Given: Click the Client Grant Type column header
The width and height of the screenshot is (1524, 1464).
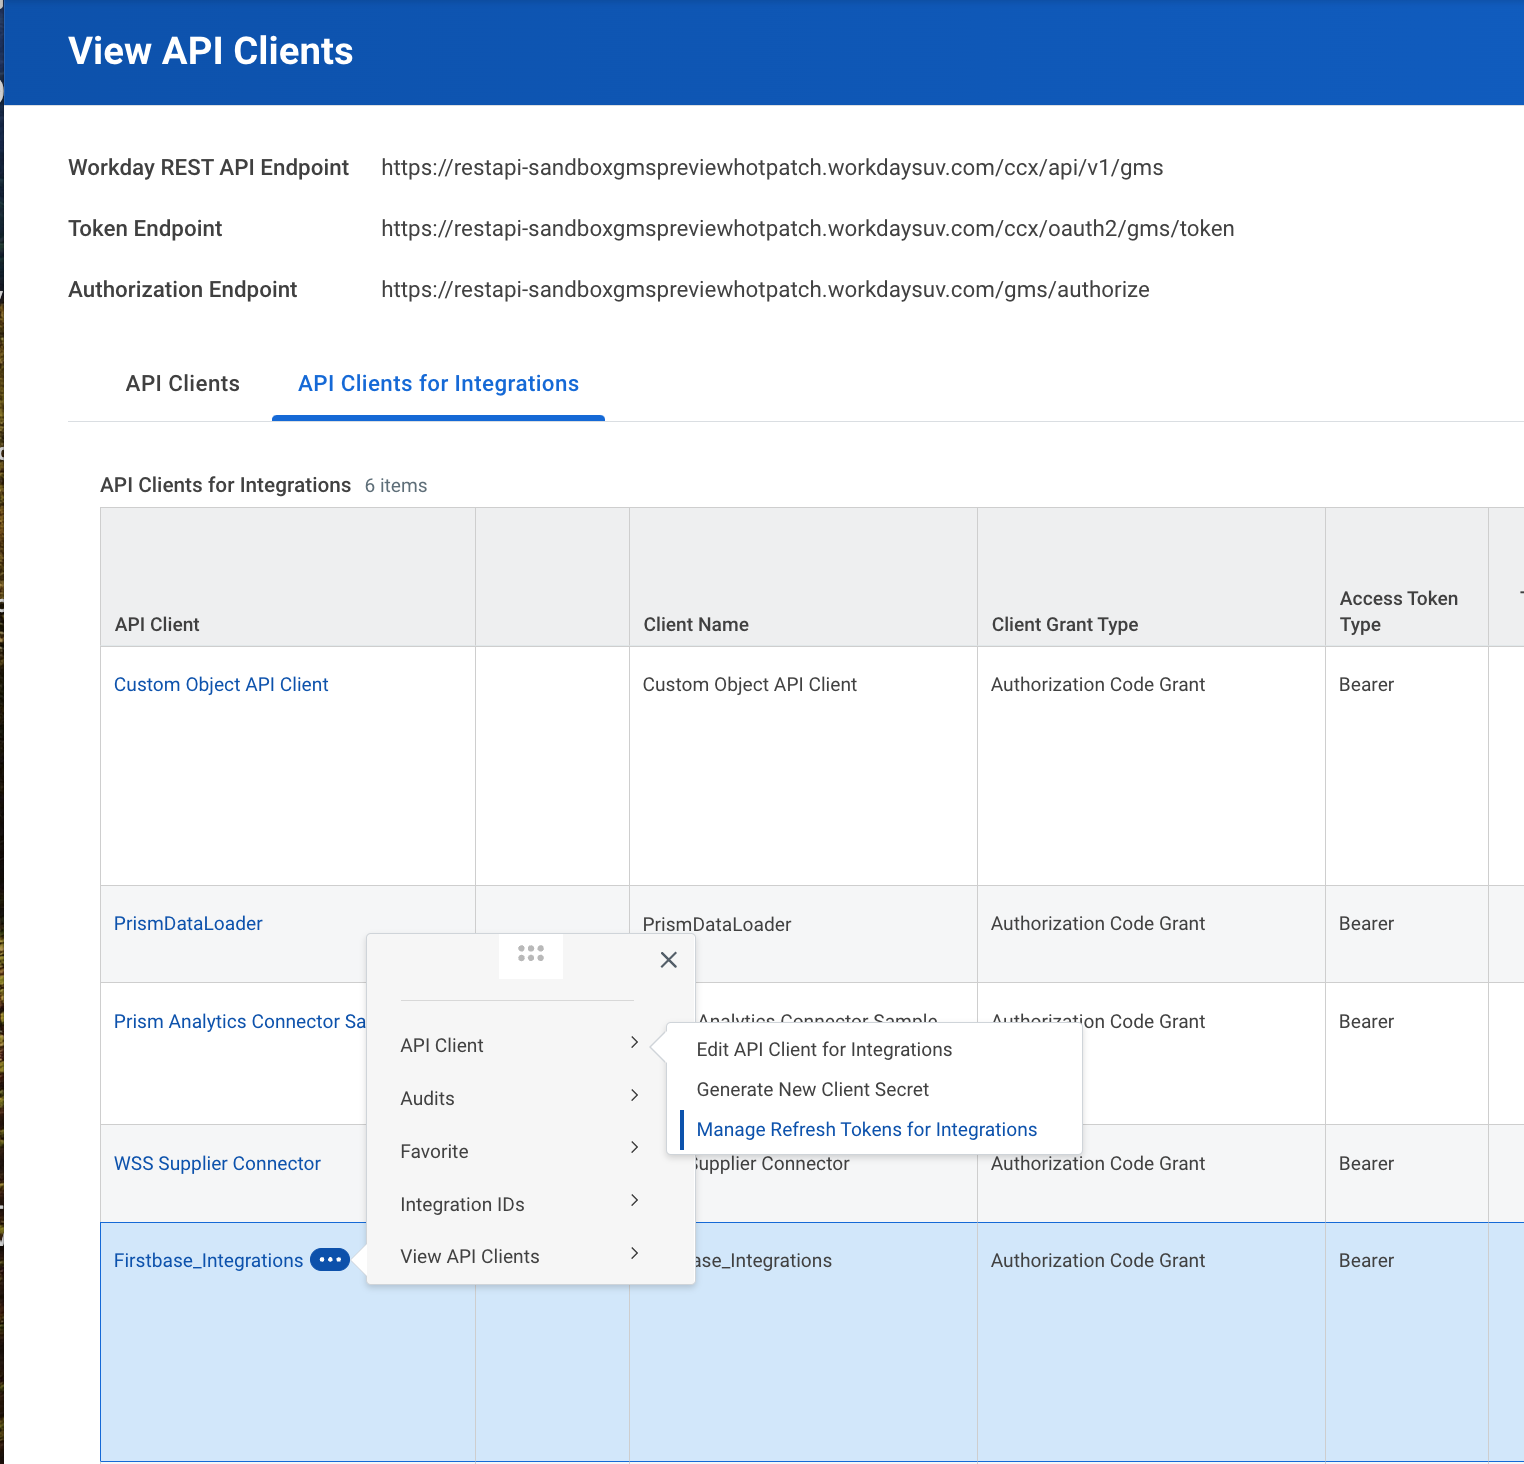Looking at the screenshot, I should 1064,625.
